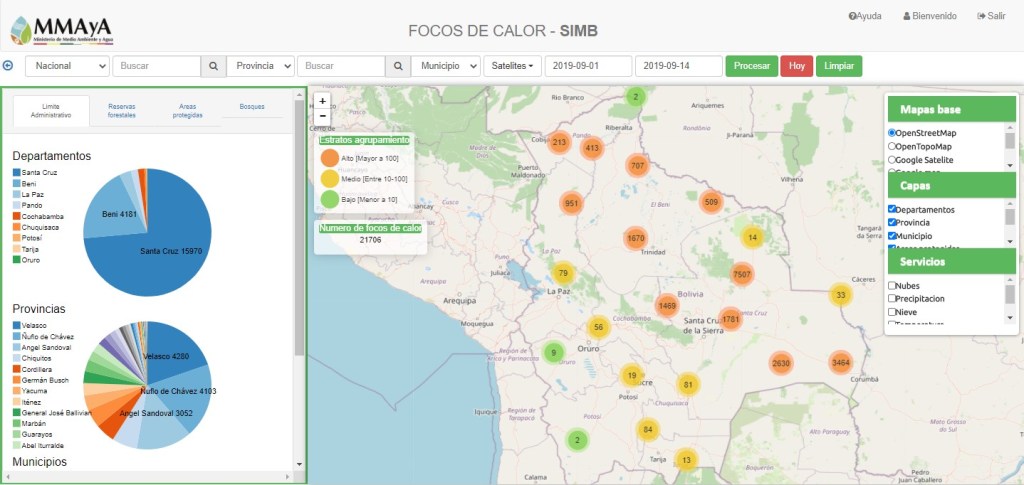Click the 7507 heat cluster marker
Image resolution: width=1024 pixels, height=485 pixels.
[742, 274]
